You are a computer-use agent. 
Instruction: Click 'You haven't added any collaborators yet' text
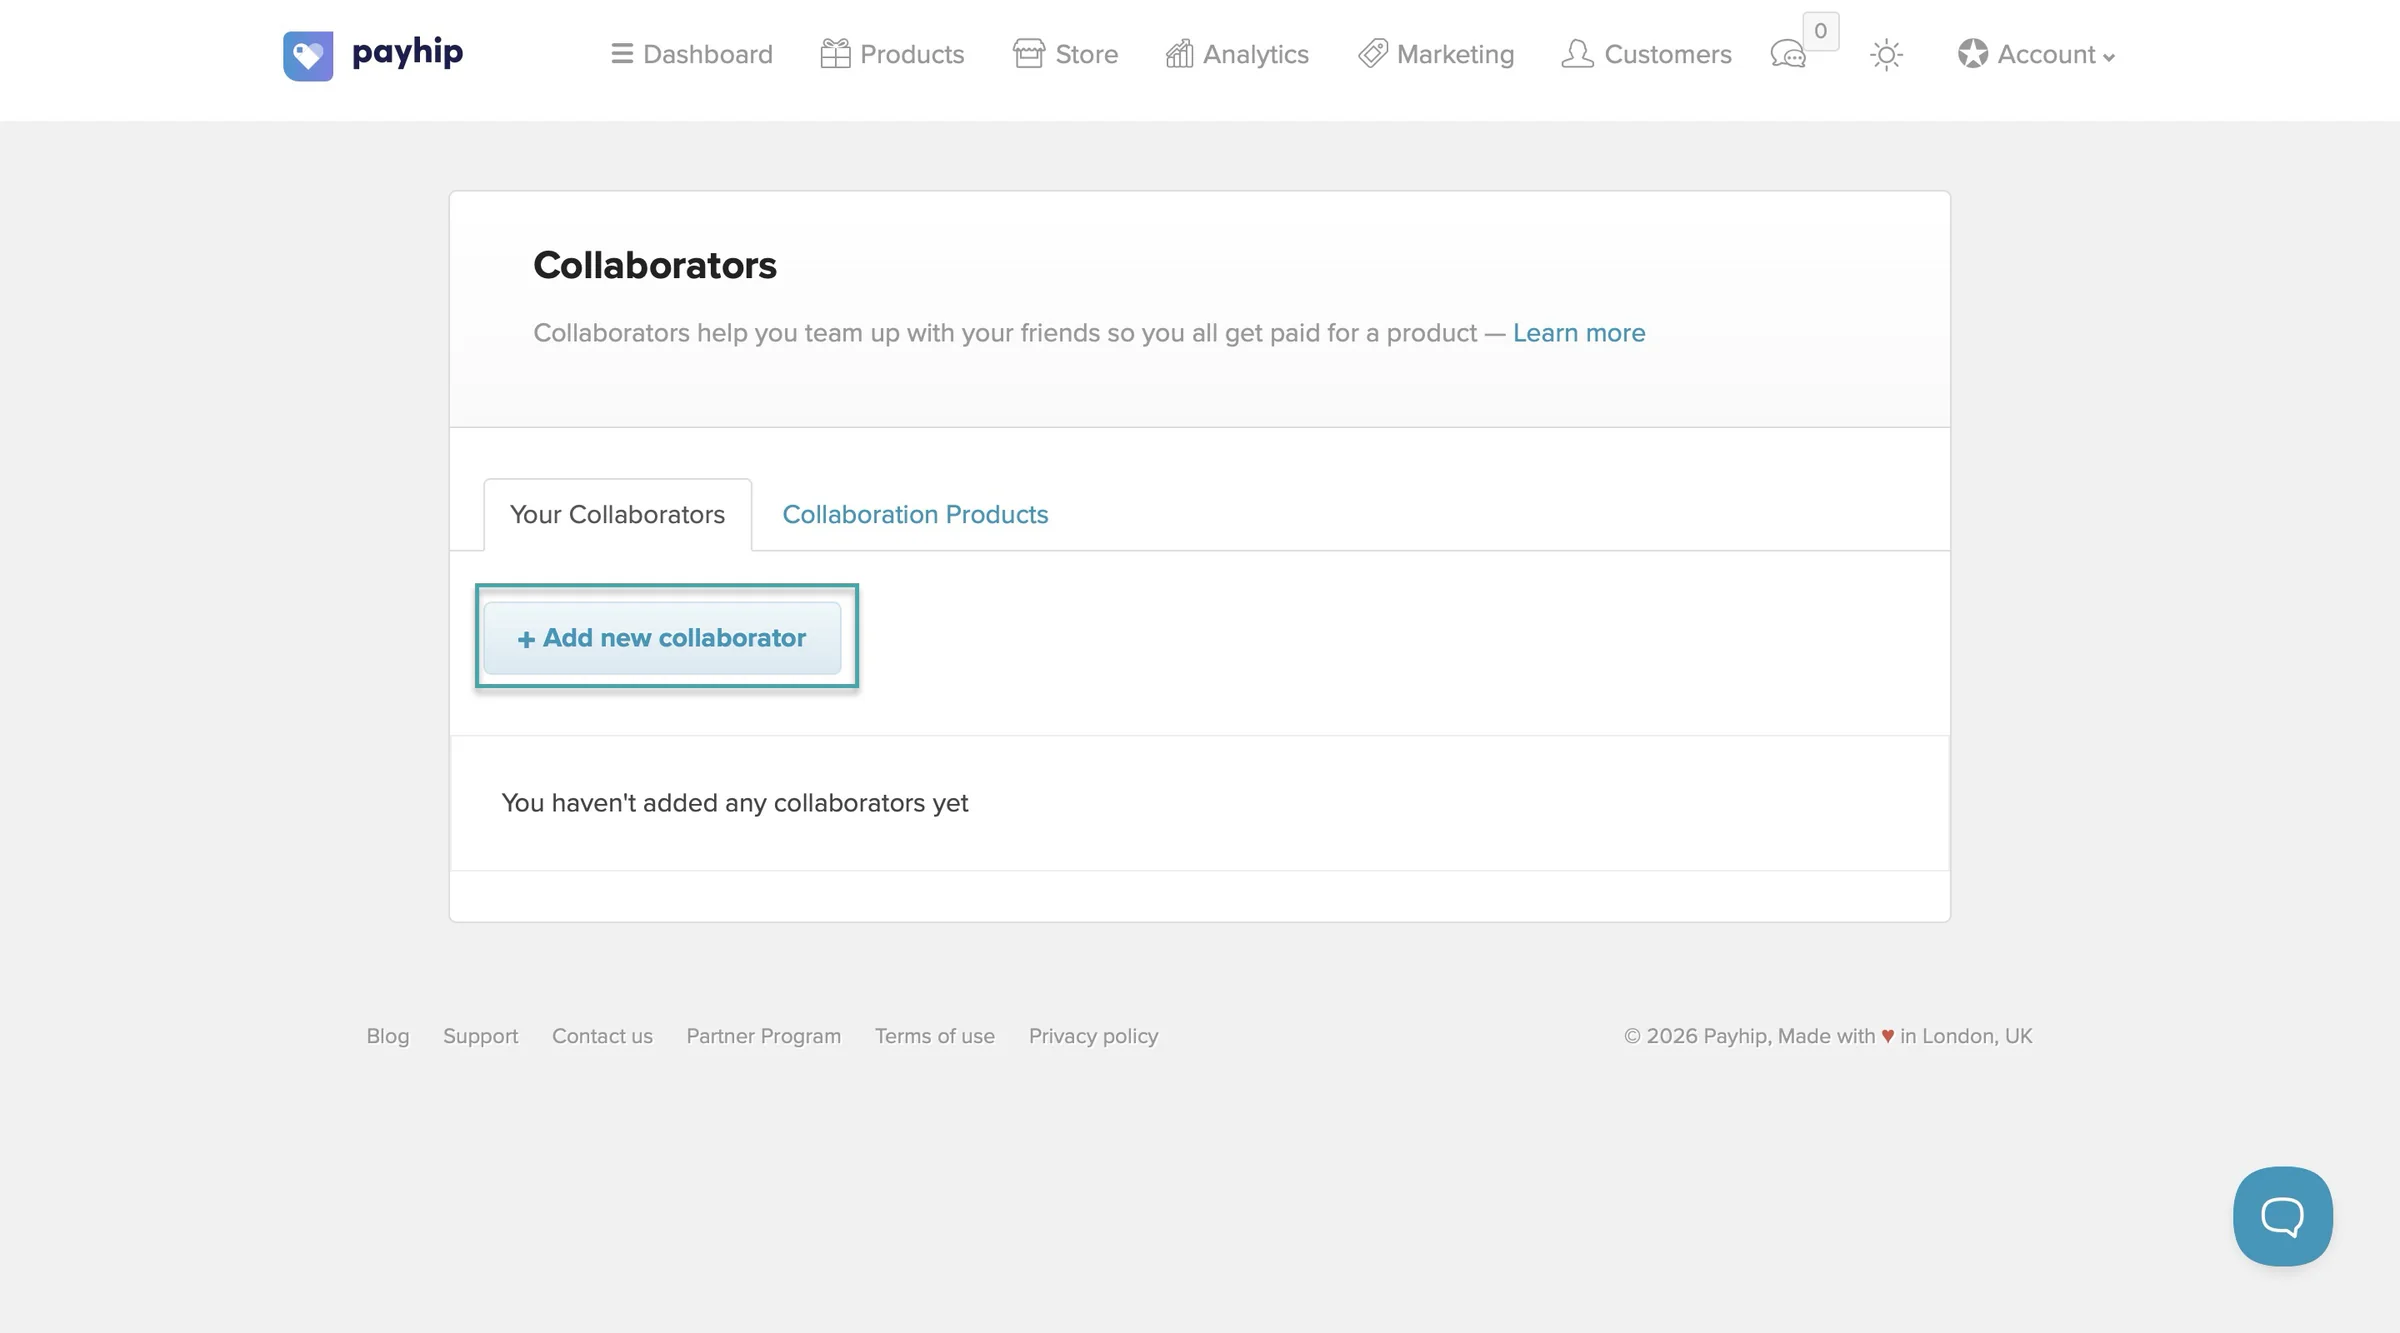point(734,803)
